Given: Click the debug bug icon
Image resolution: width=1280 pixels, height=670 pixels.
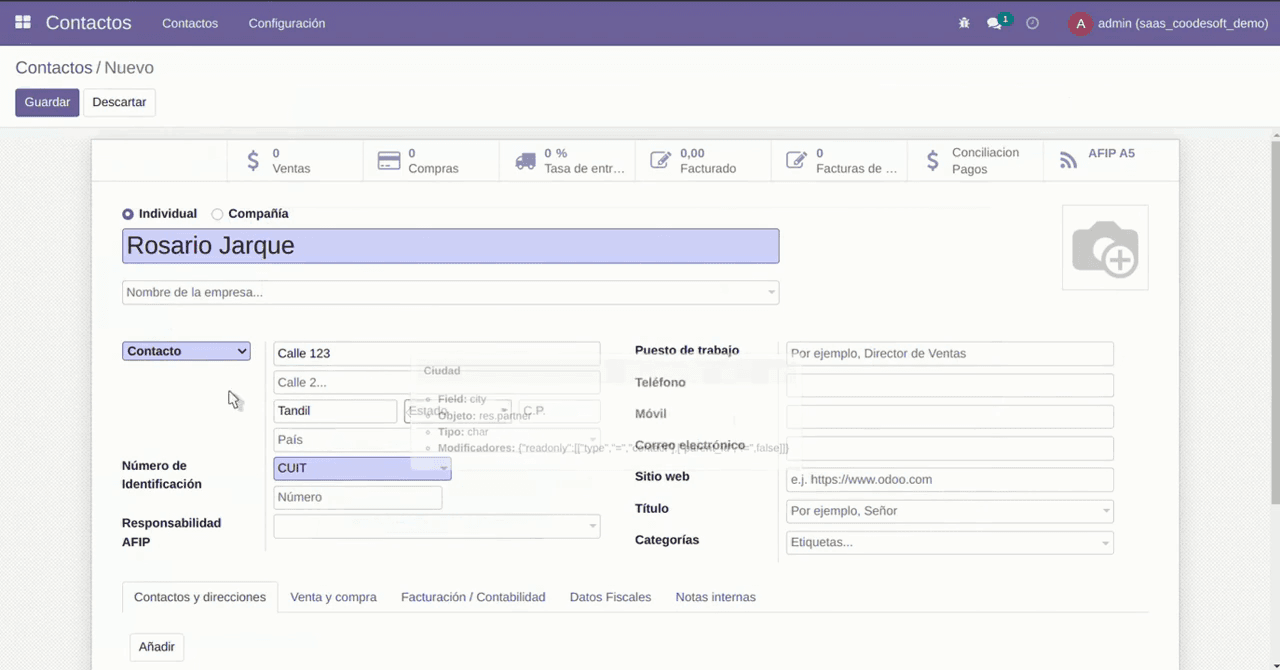Looking at the screenshot, I should tap(964, 23).
